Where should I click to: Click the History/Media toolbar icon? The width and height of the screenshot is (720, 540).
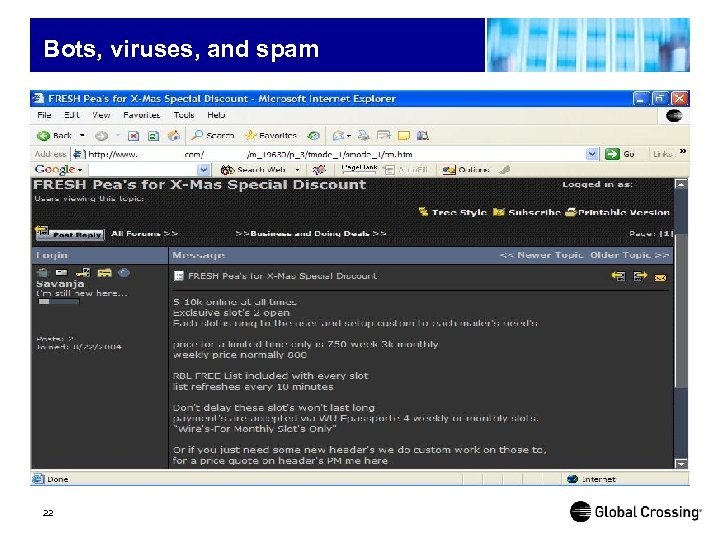(x=314, y=135)
